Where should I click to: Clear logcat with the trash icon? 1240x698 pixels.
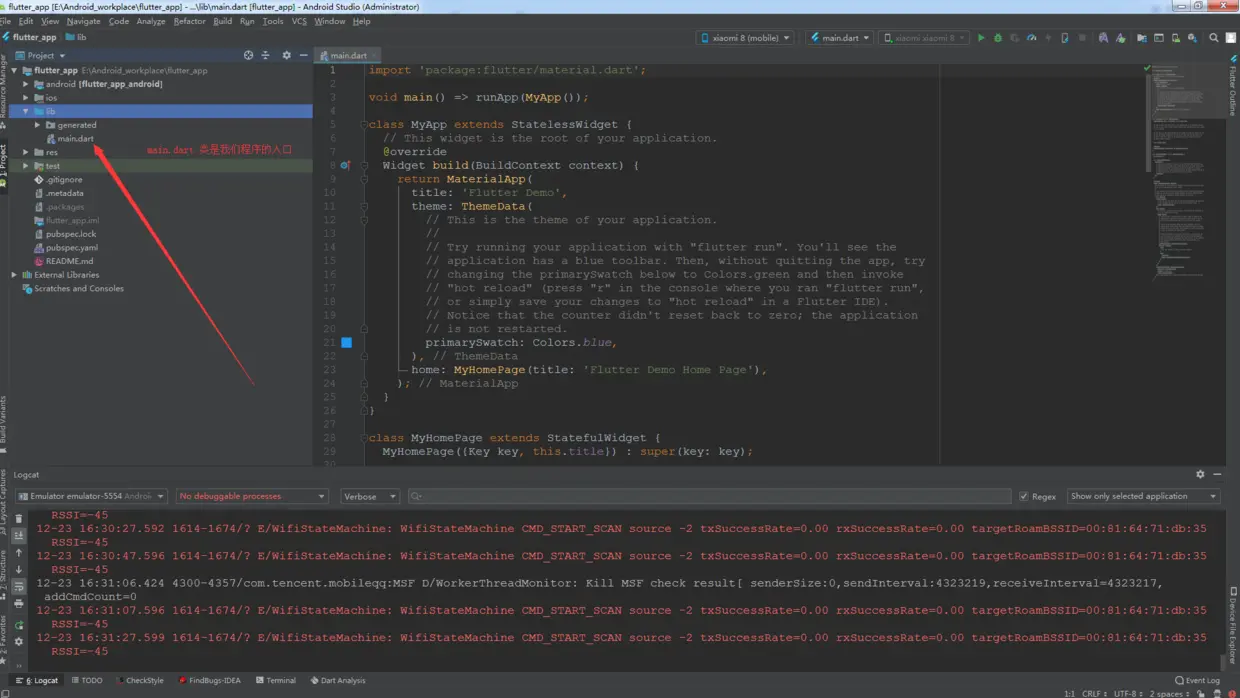point(19,519)
